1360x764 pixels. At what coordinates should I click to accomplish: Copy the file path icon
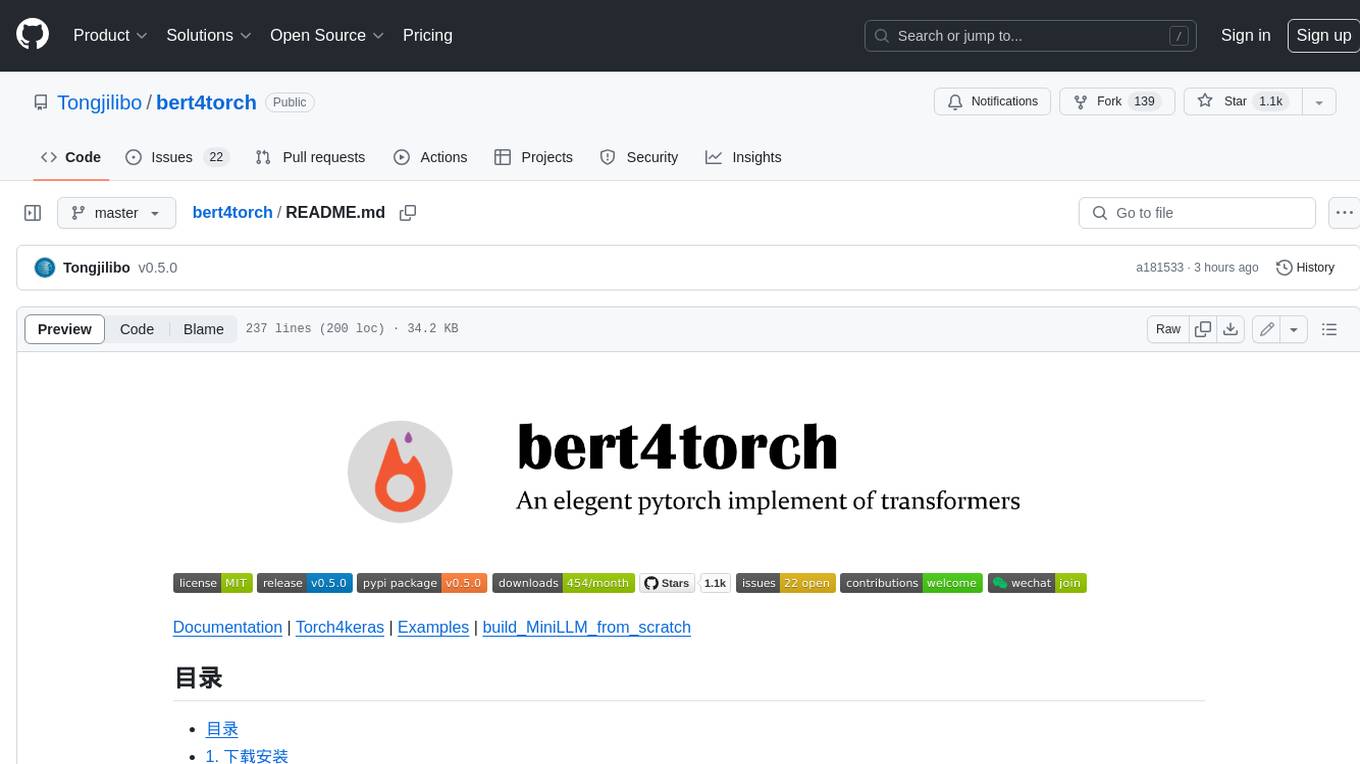click(407, 213)
